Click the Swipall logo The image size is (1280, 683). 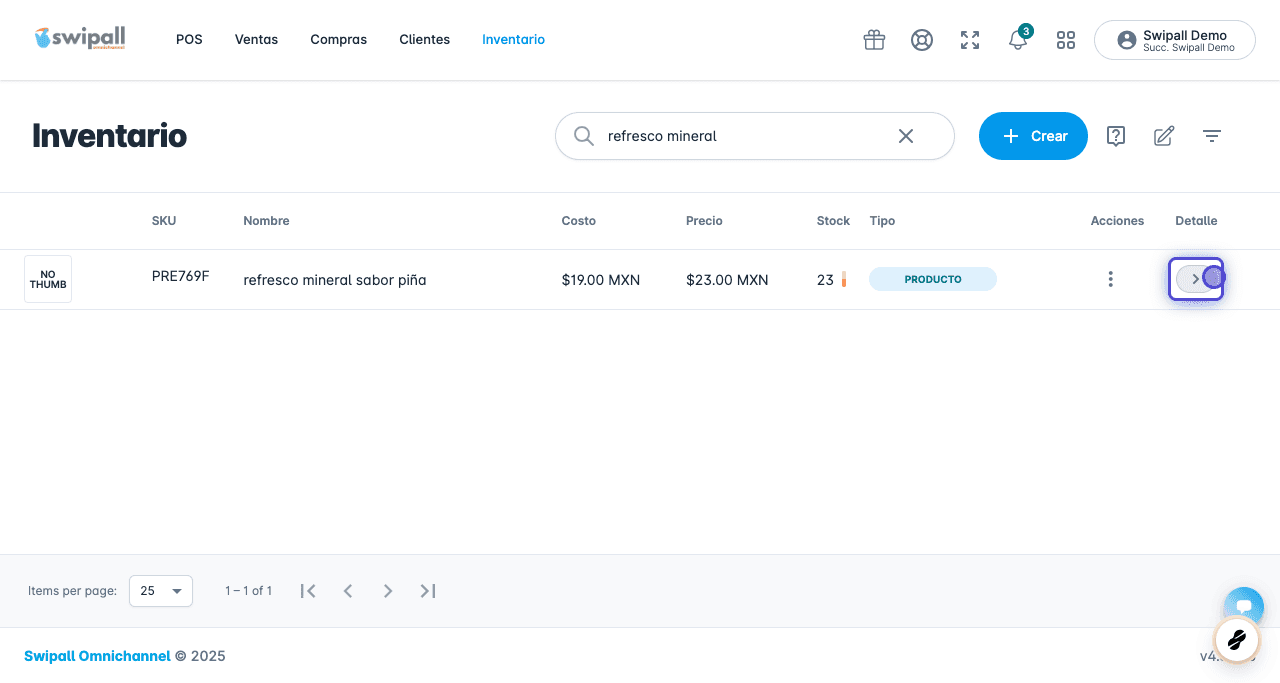[79, 38]
